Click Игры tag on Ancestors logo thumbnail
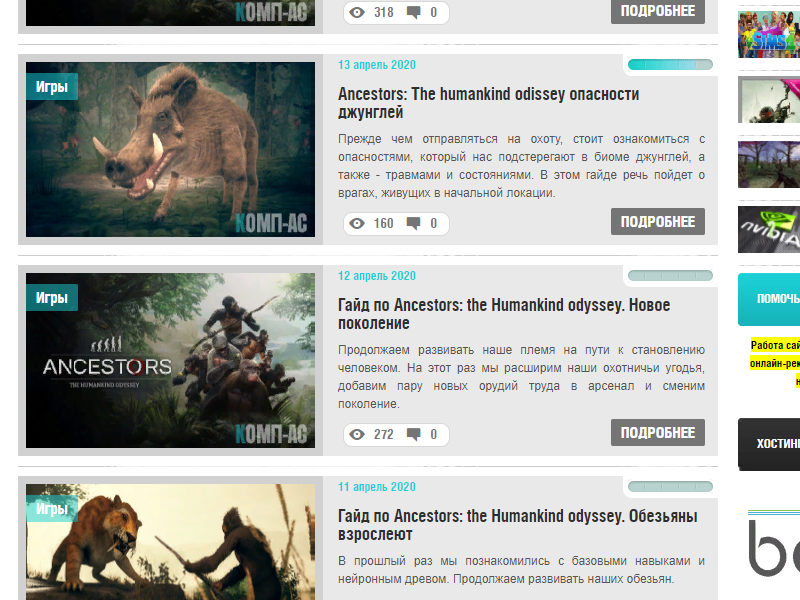The height and width of the screenshot is (600, 800). 52,297
